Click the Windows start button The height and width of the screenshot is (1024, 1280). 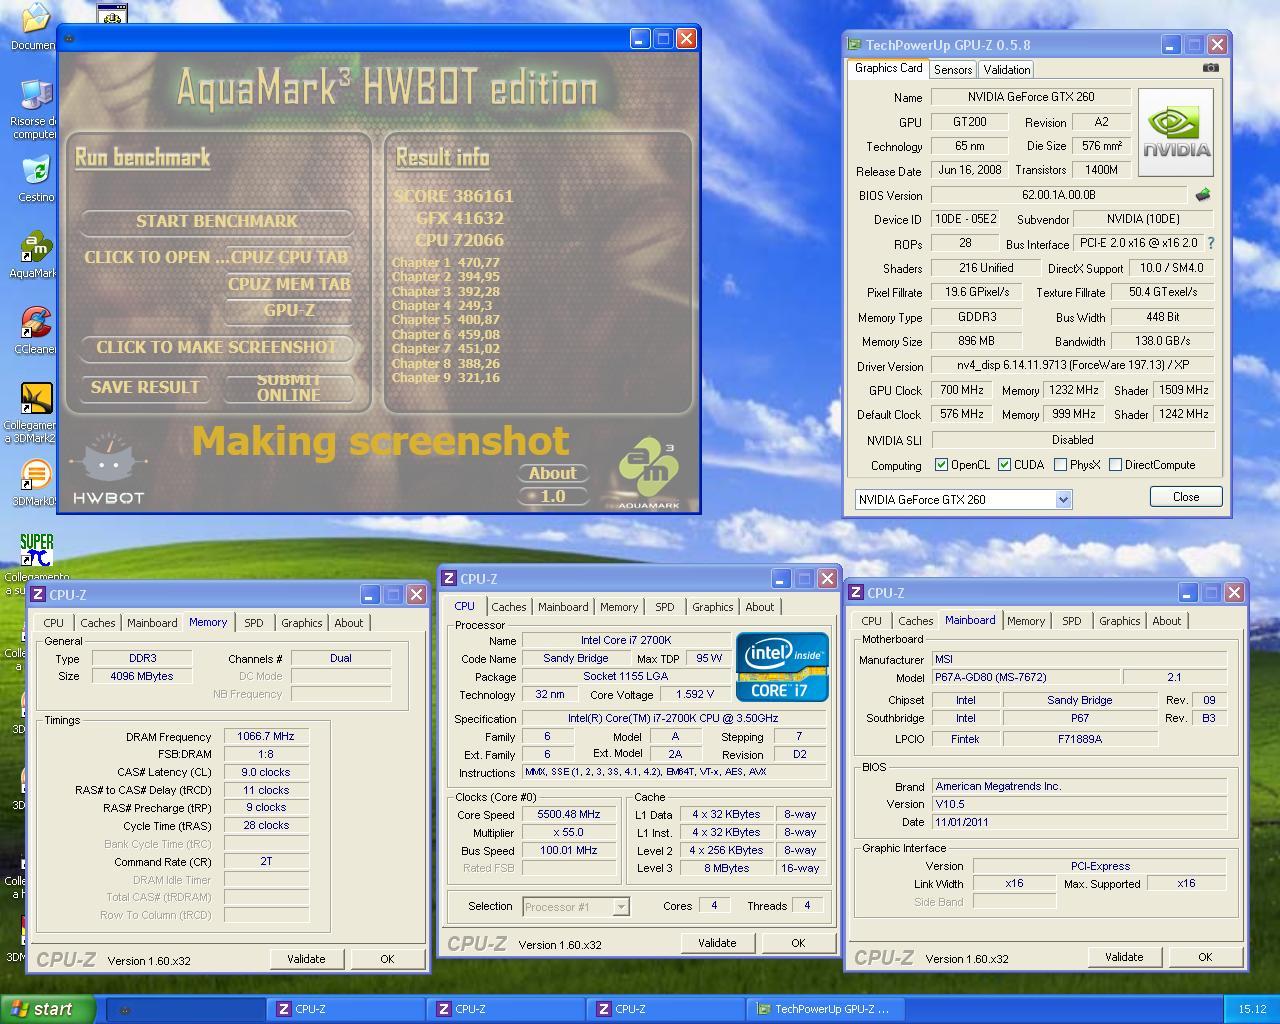(48, 1009)
